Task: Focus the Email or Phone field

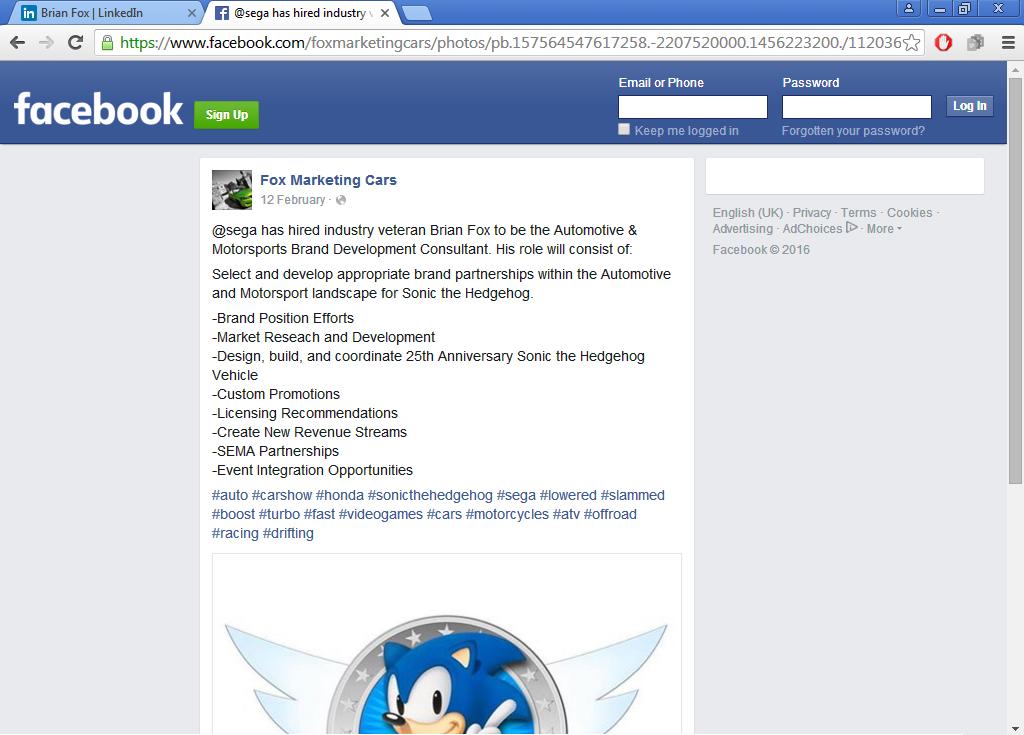Action: (693, 106)
